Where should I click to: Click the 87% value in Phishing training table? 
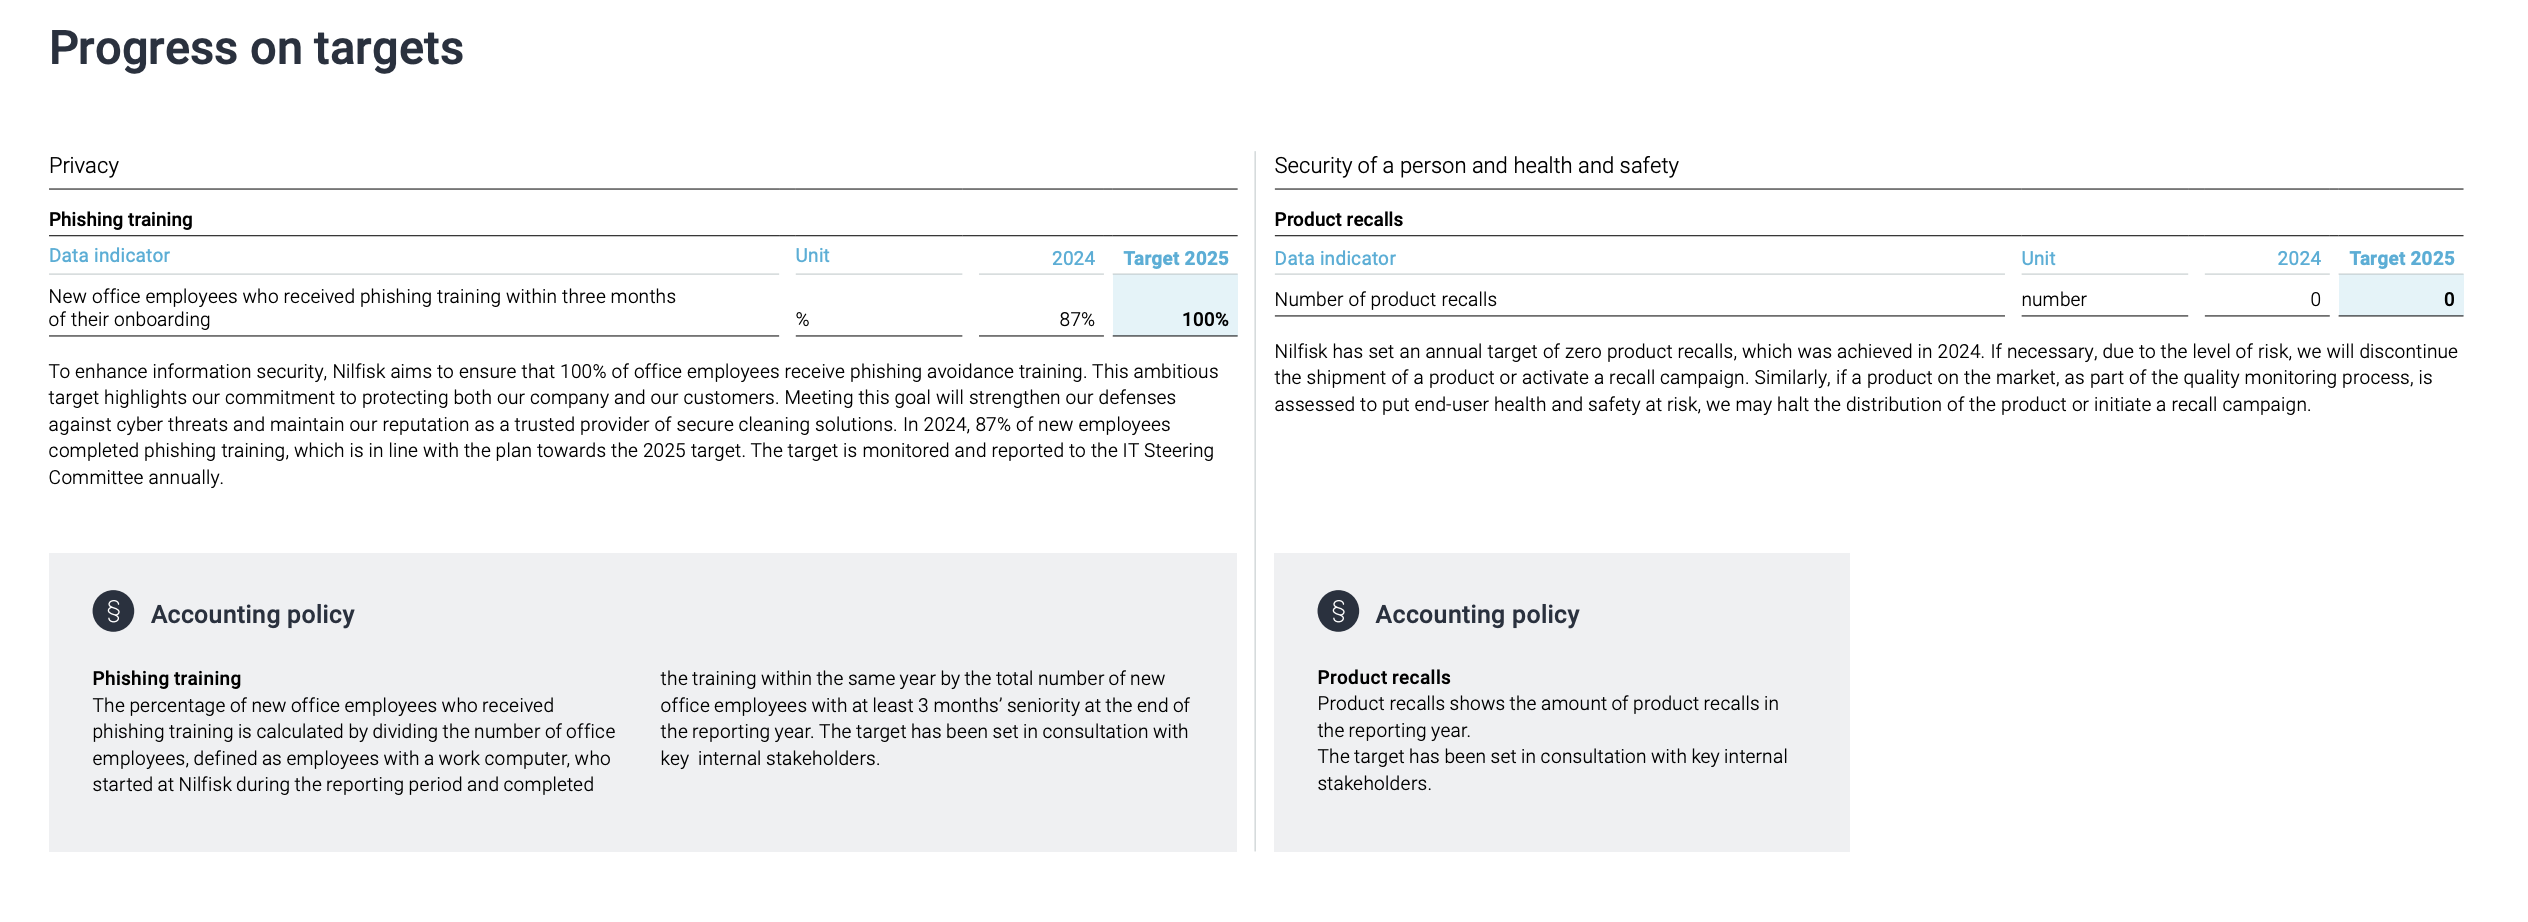click(1076, 320)
